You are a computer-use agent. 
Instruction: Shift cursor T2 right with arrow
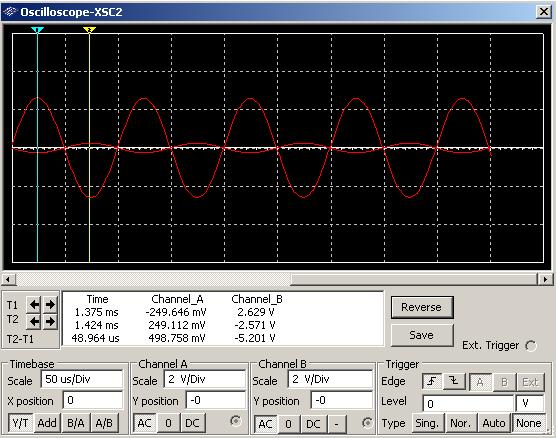tap(50, 322)
